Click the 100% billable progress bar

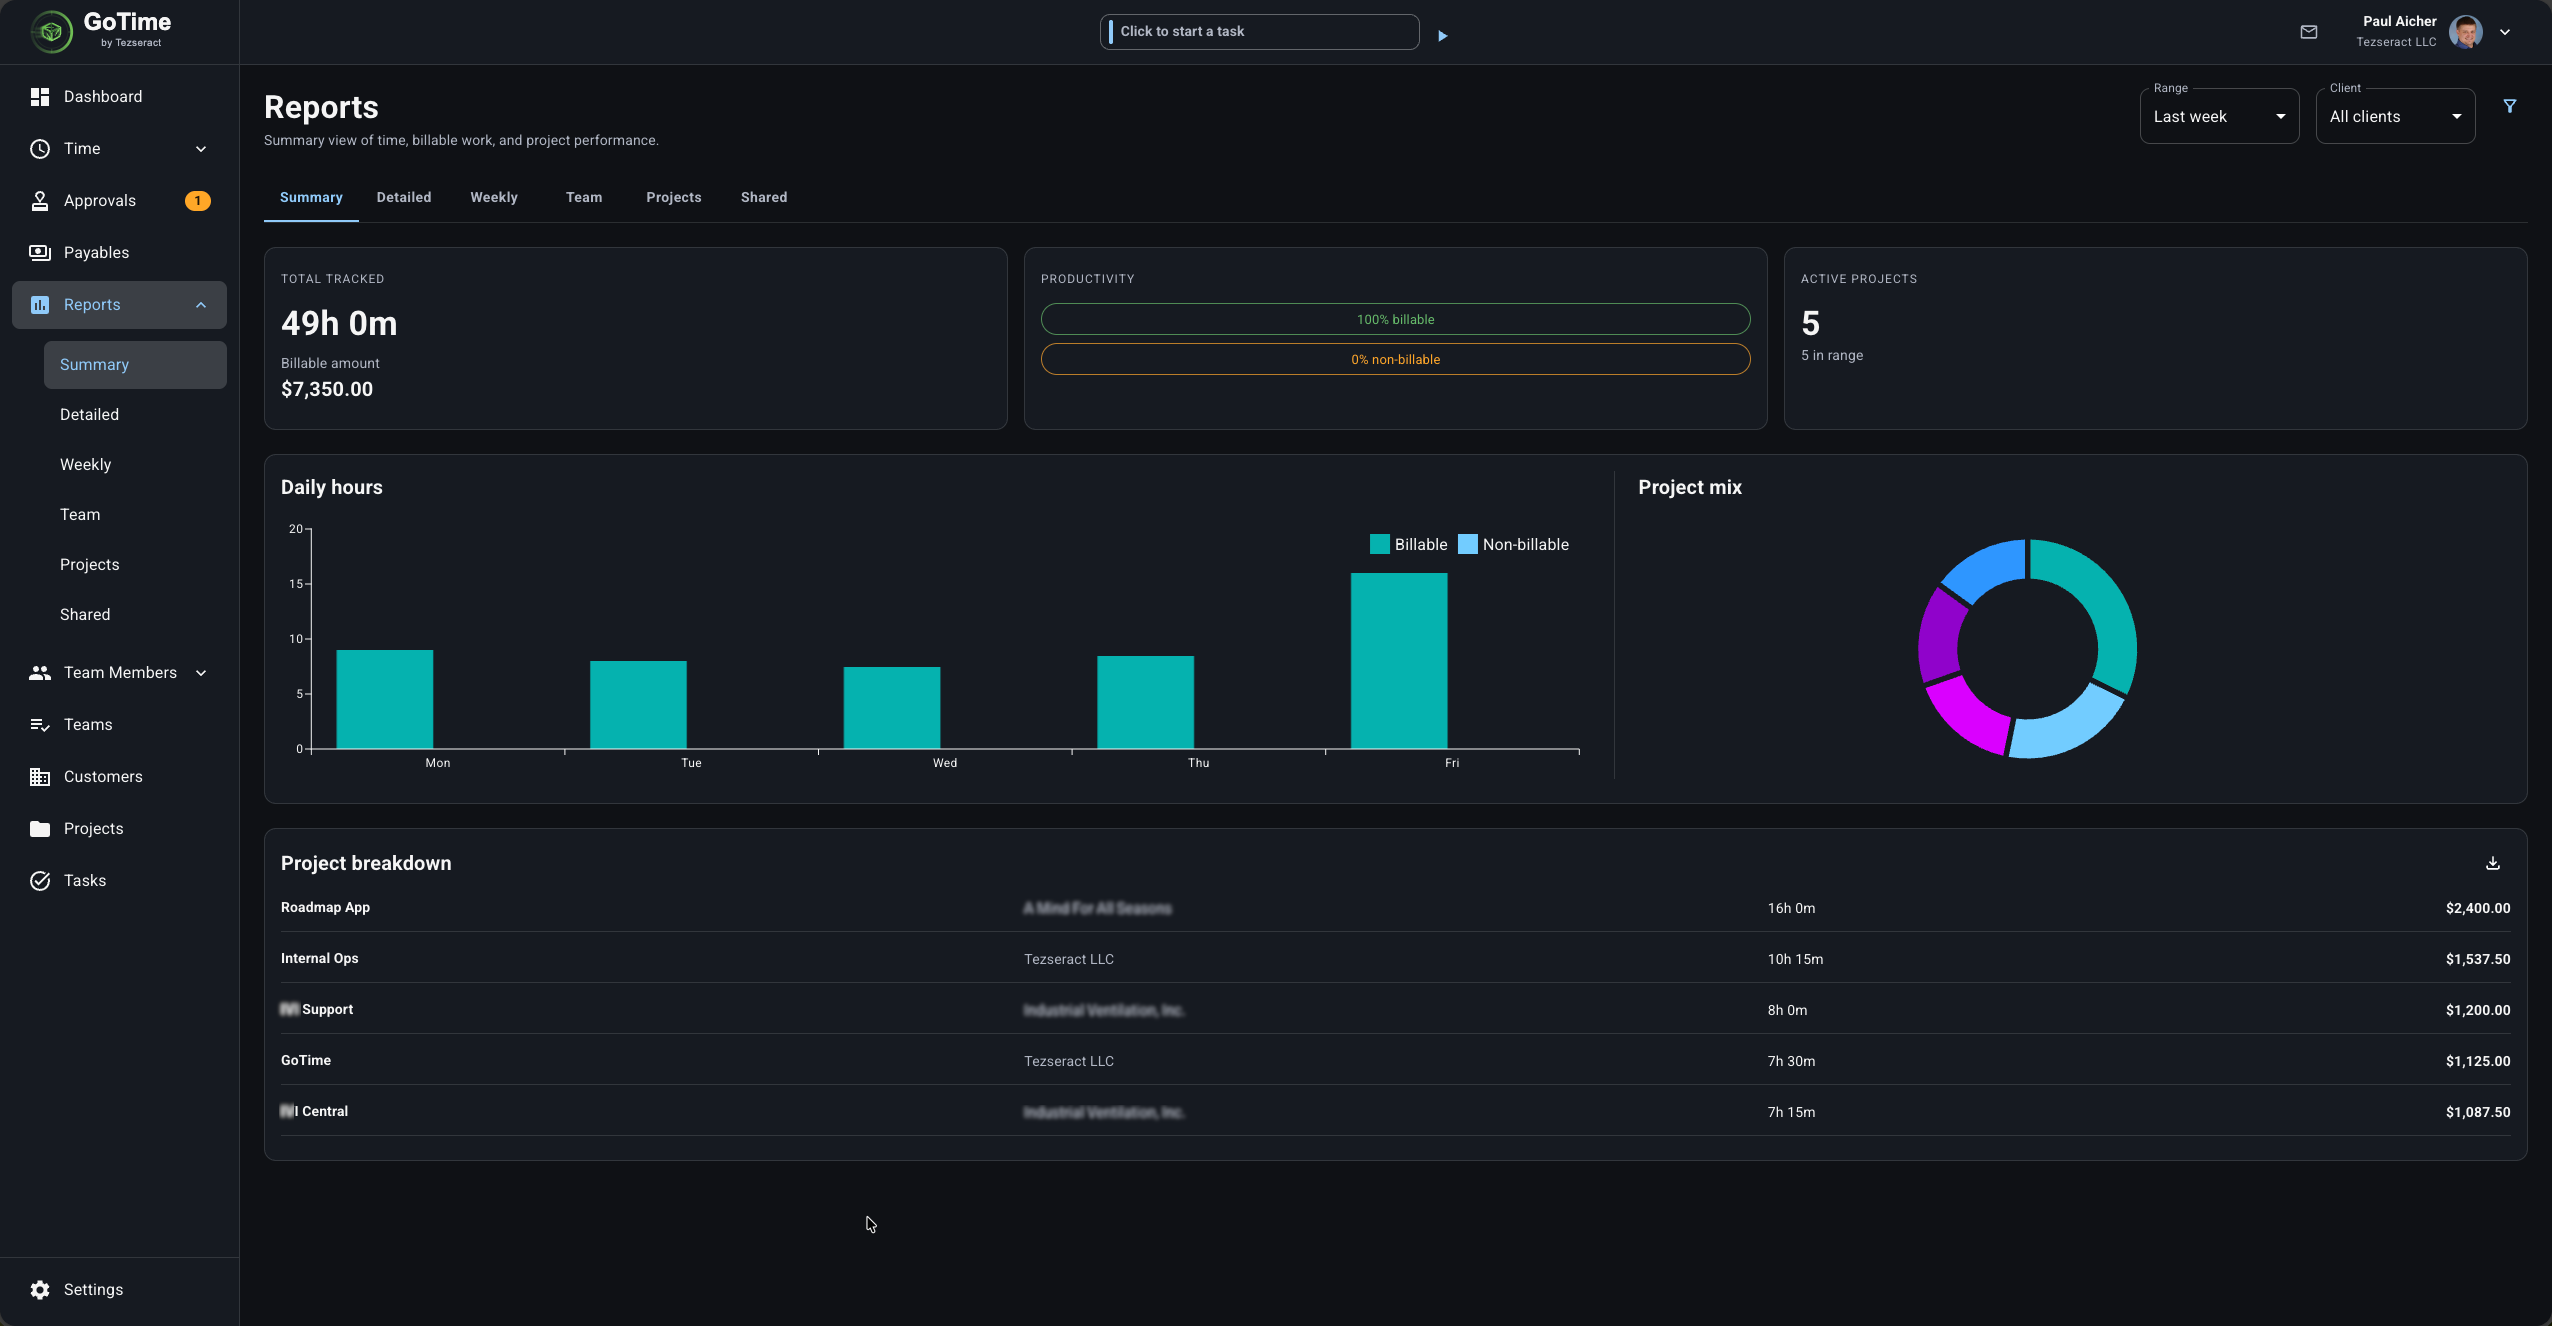[1395, 319]
